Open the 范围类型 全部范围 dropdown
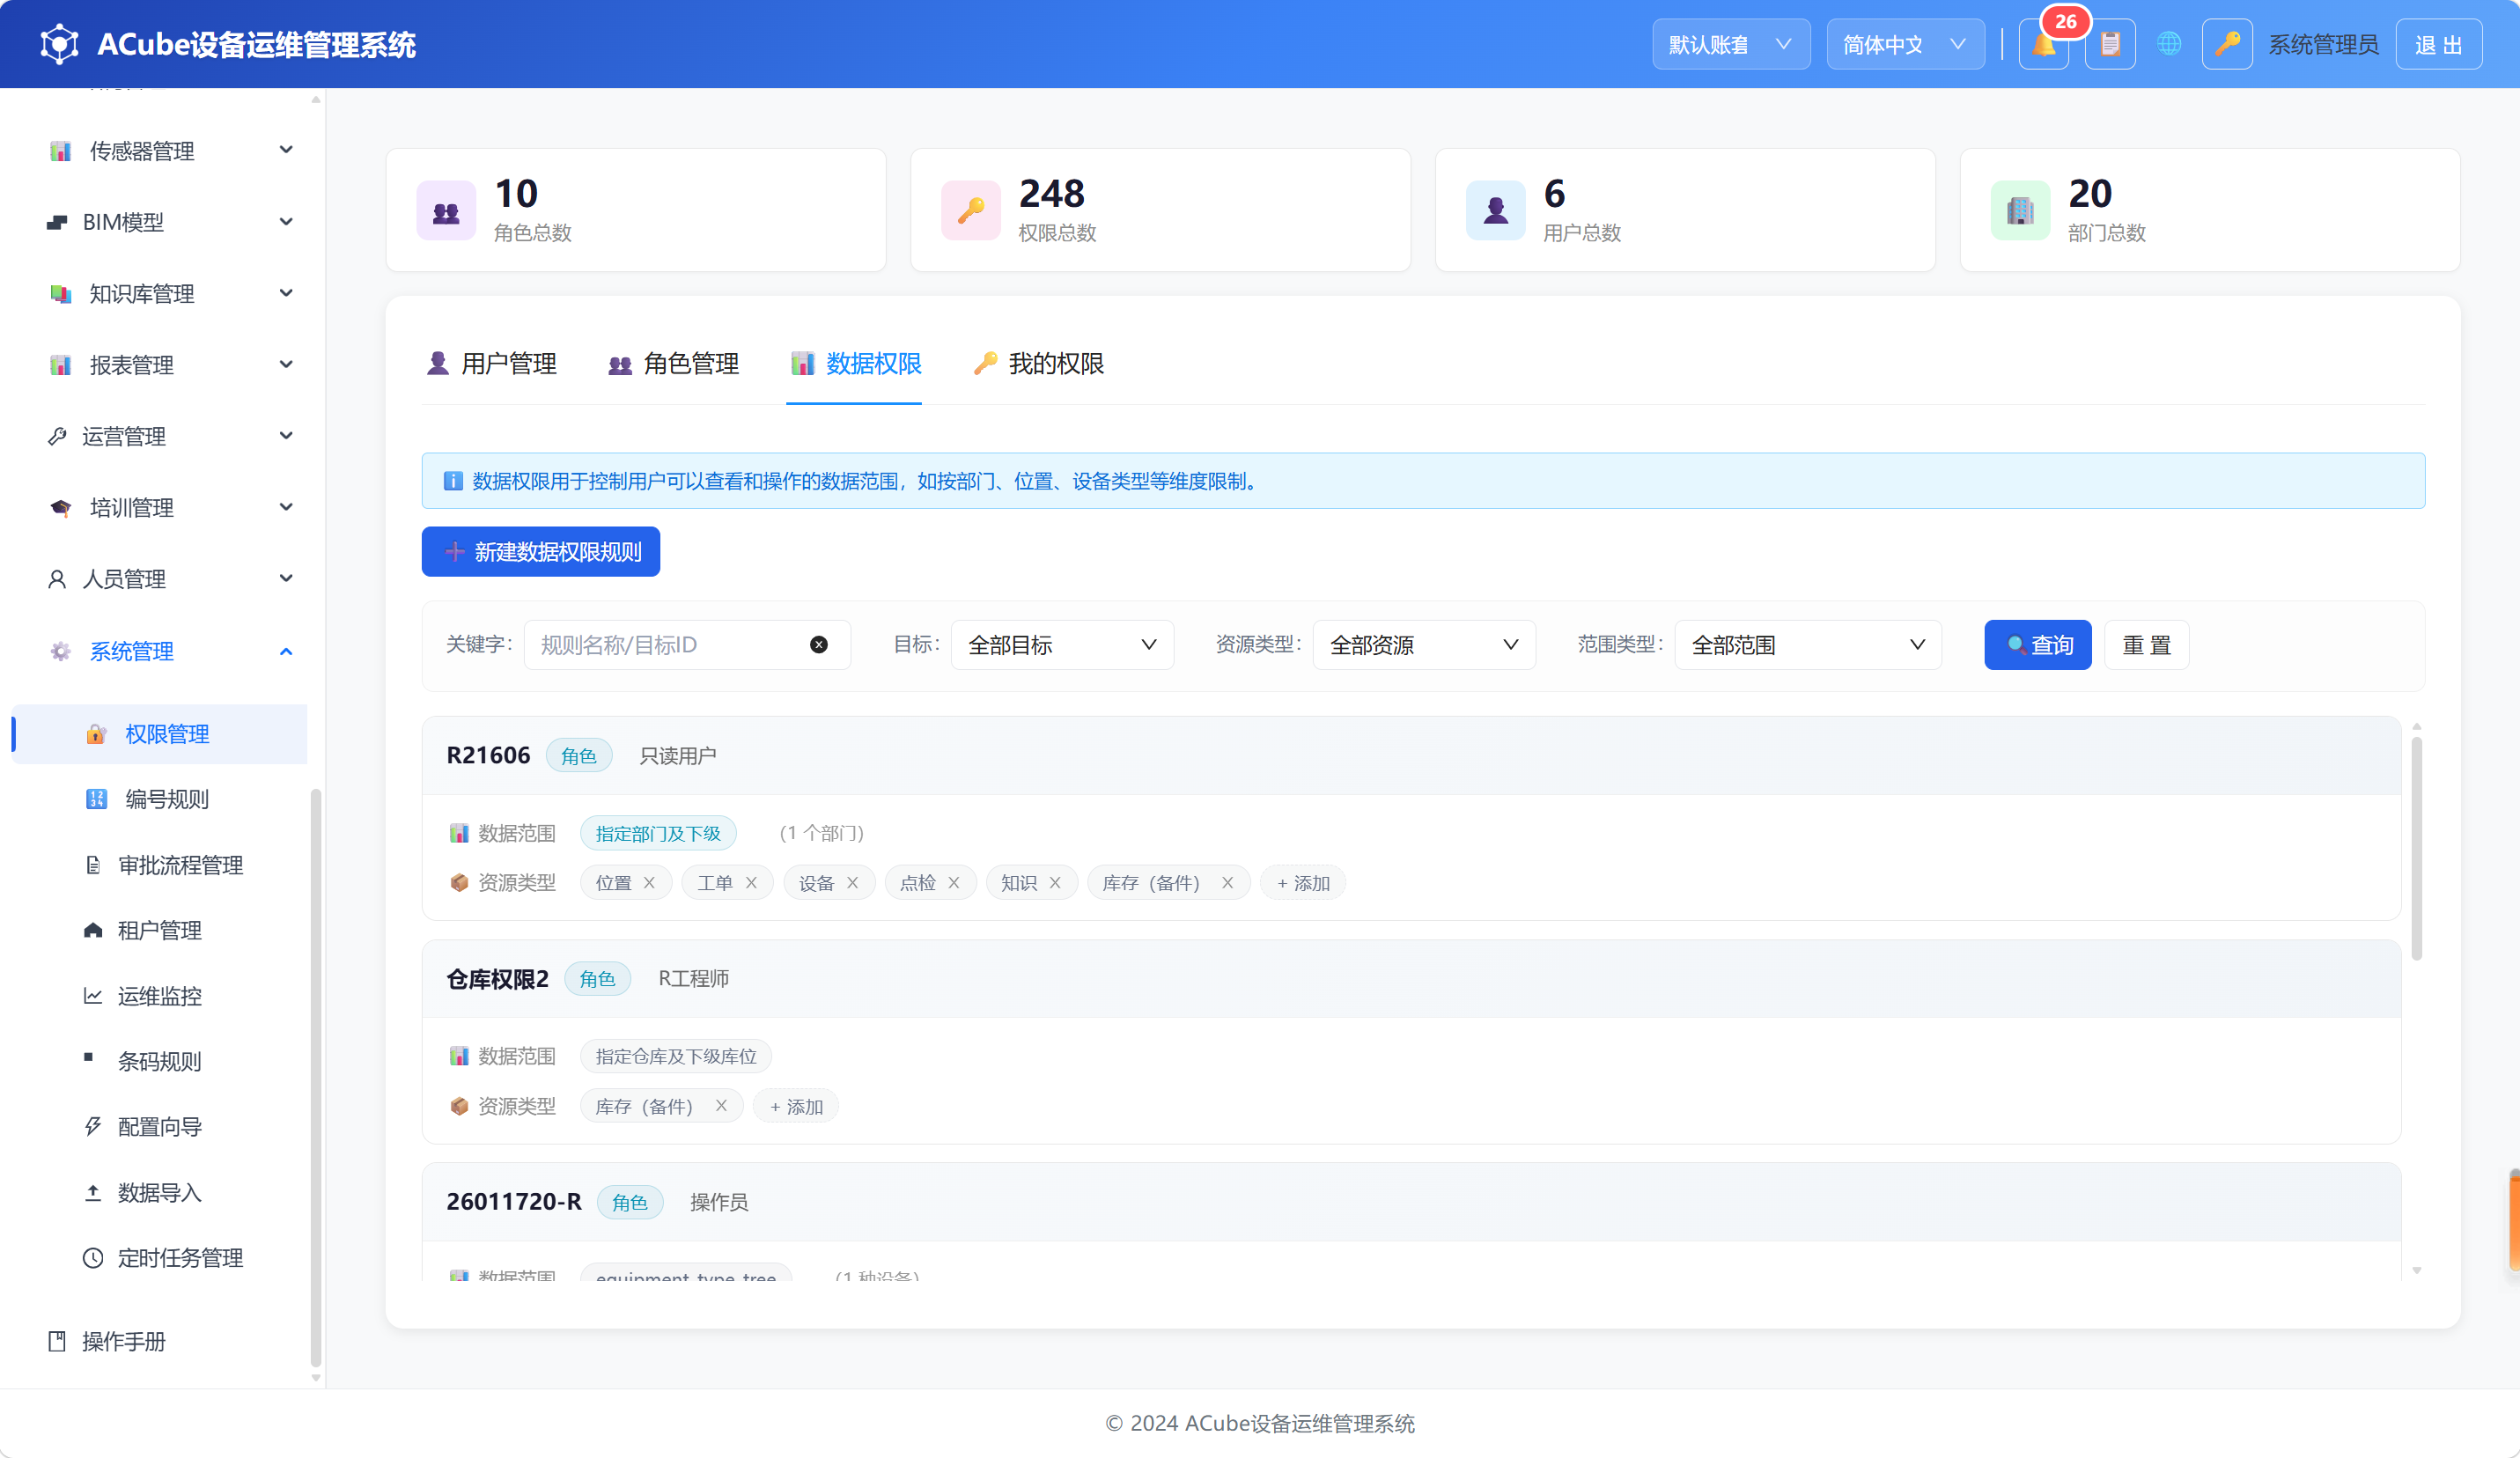This screenshot has height=1458, width=2520. tap(1808, 645)
